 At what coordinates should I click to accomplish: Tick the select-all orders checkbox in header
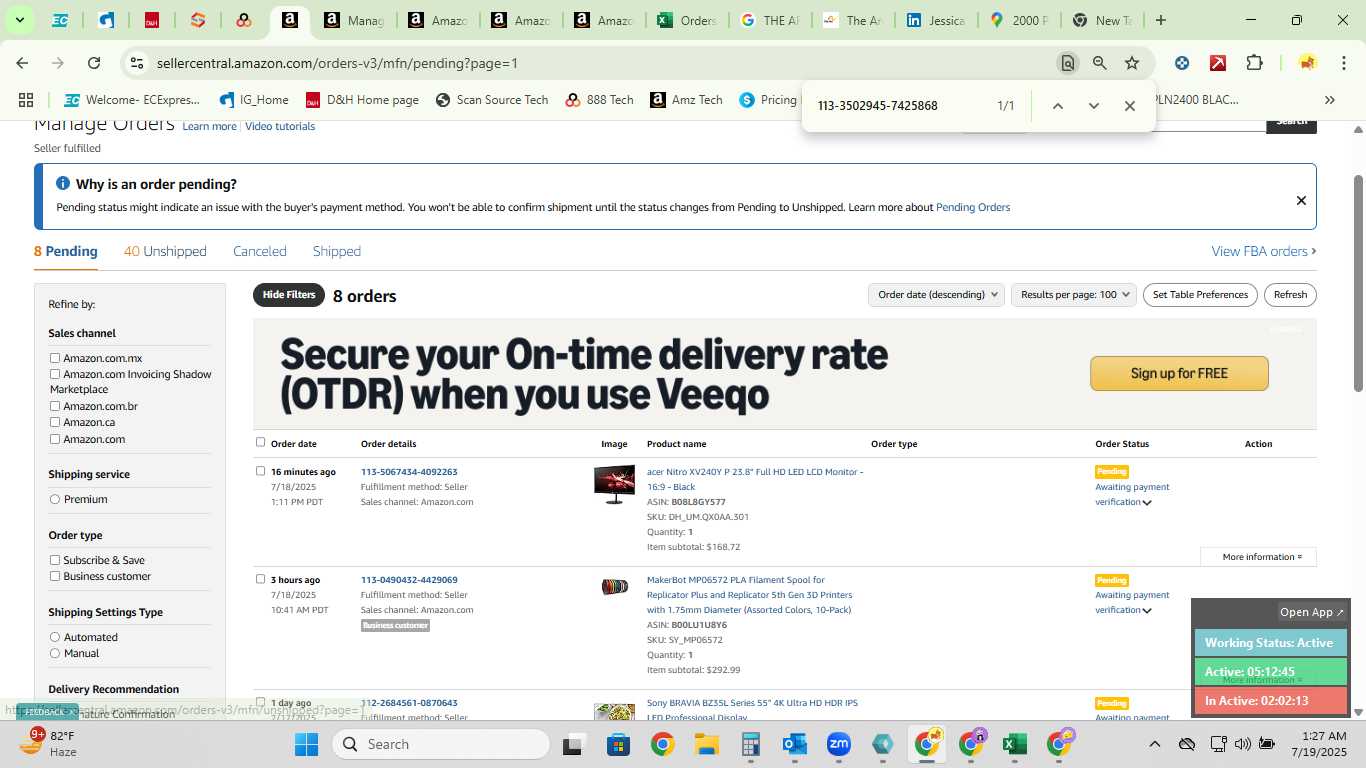click(x=261, y=442)
